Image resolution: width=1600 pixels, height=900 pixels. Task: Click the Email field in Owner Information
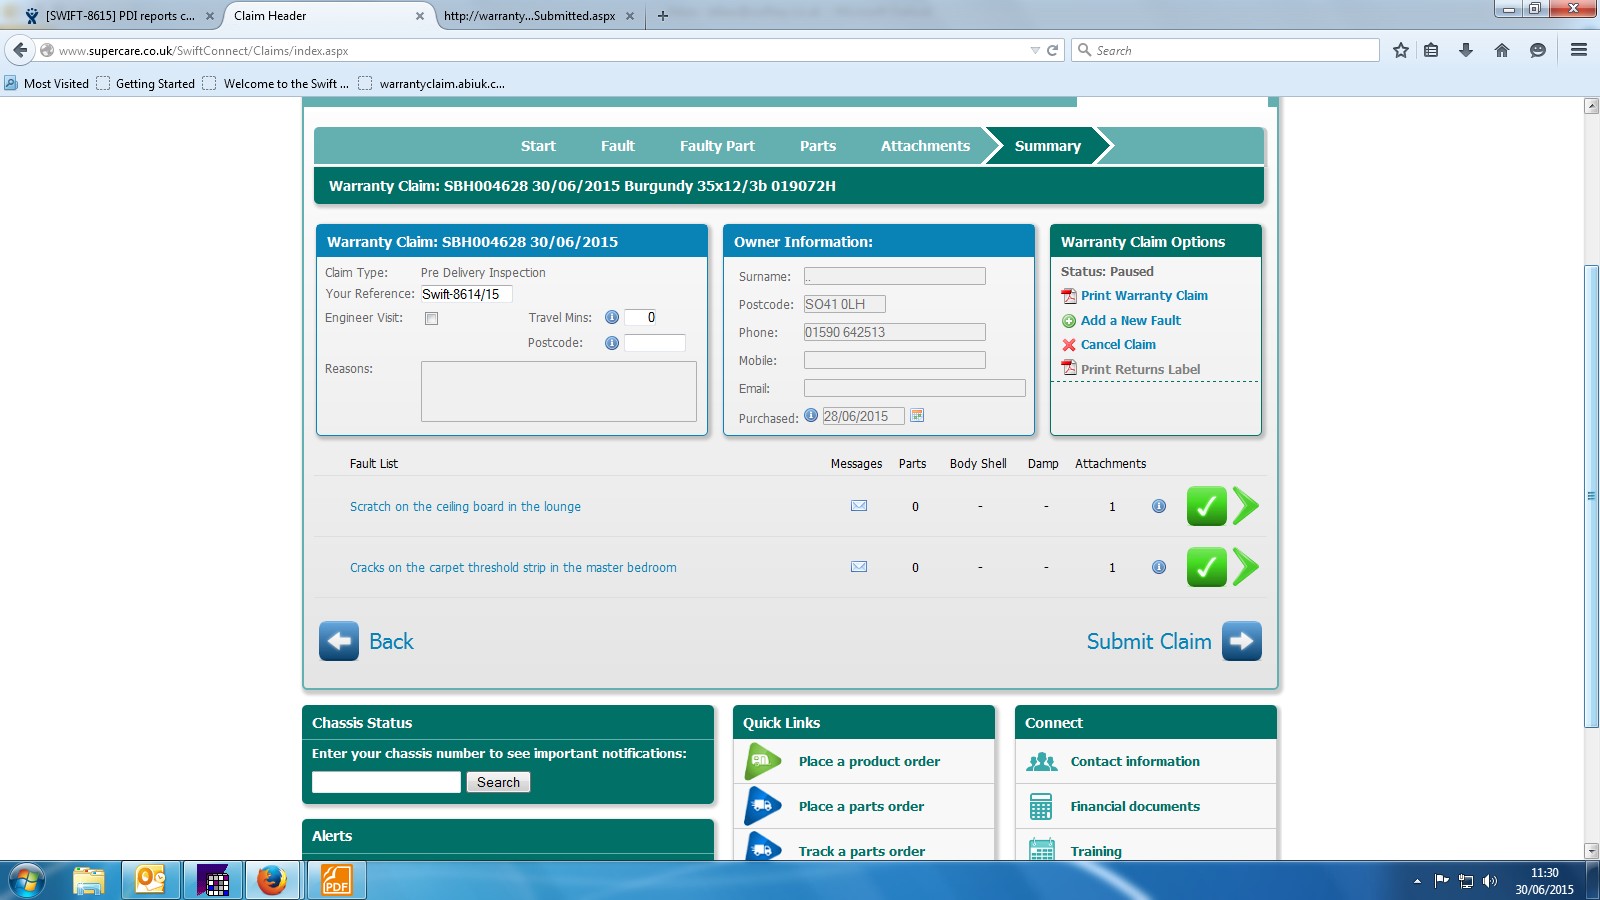(x=915, y=388)
